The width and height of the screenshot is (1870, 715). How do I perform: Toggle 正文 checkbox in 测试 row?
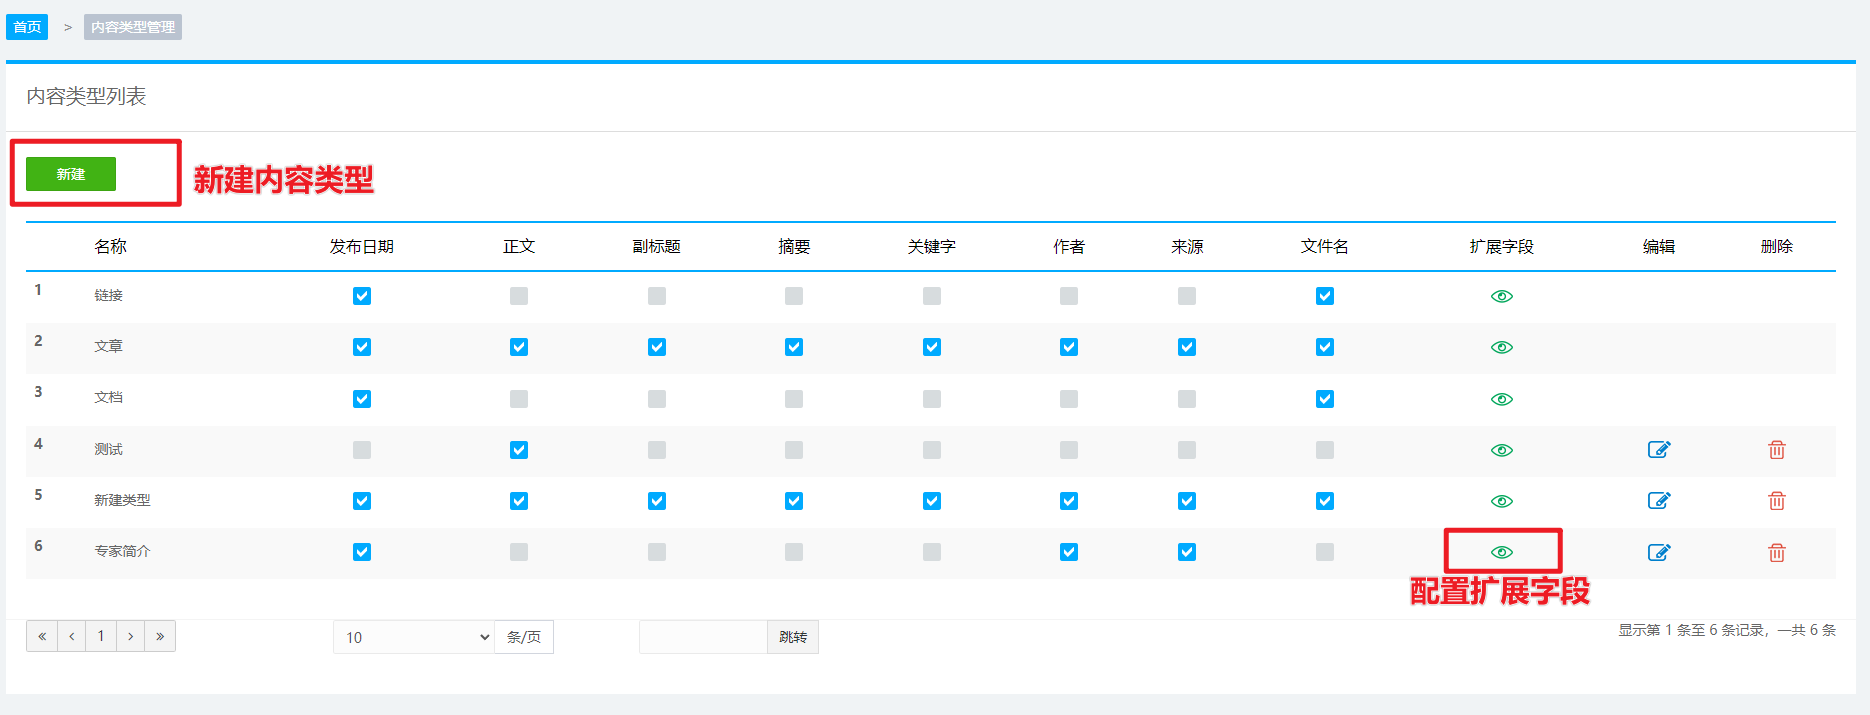518,450
